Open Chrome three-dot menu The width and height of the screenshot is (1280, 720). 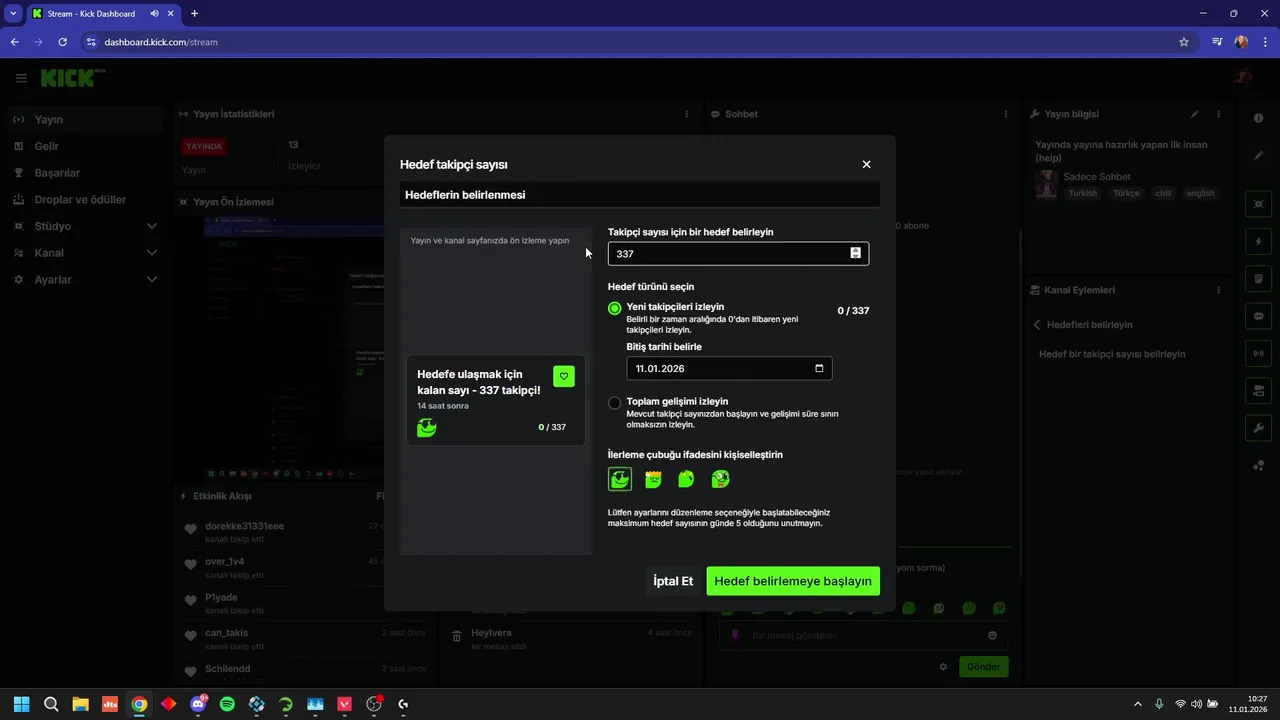click(1265, 42)
